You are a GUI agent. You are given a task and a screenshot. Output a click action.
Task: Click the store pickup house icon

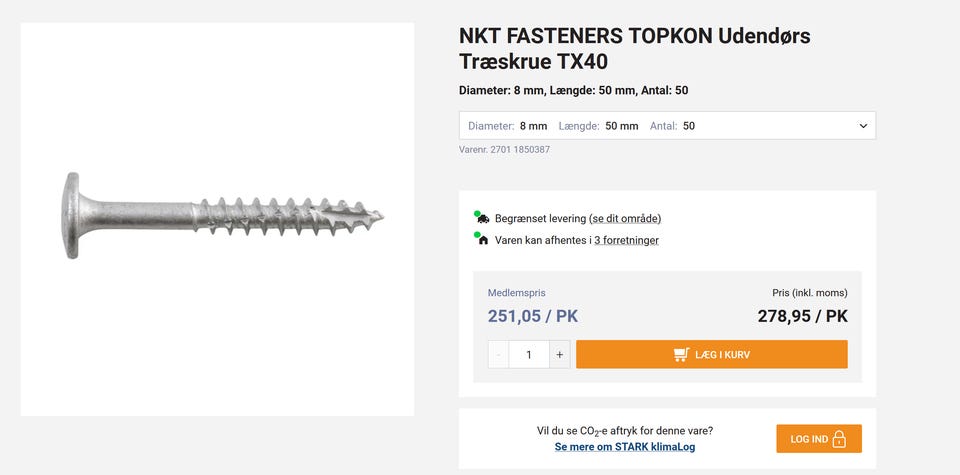click(x=483, y=240)
